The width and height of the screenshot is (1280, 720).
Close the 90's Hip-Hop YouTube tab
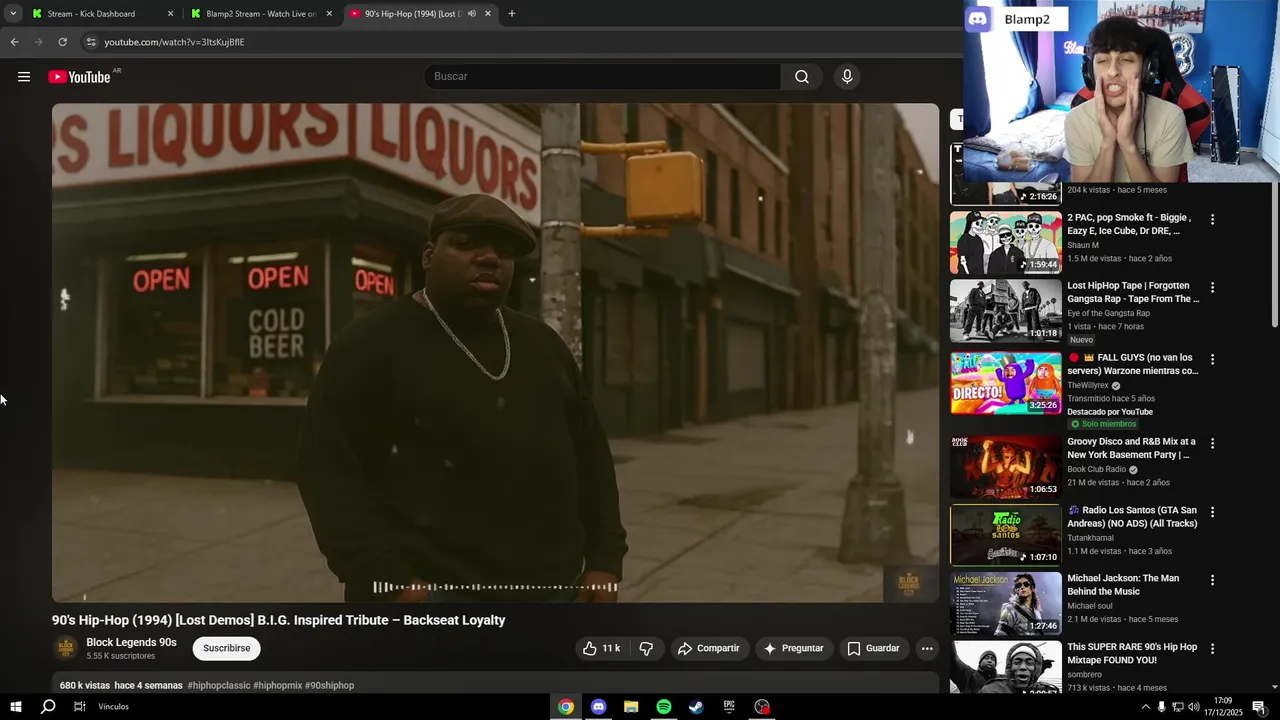pyautogui.click(x=488, y=14)
